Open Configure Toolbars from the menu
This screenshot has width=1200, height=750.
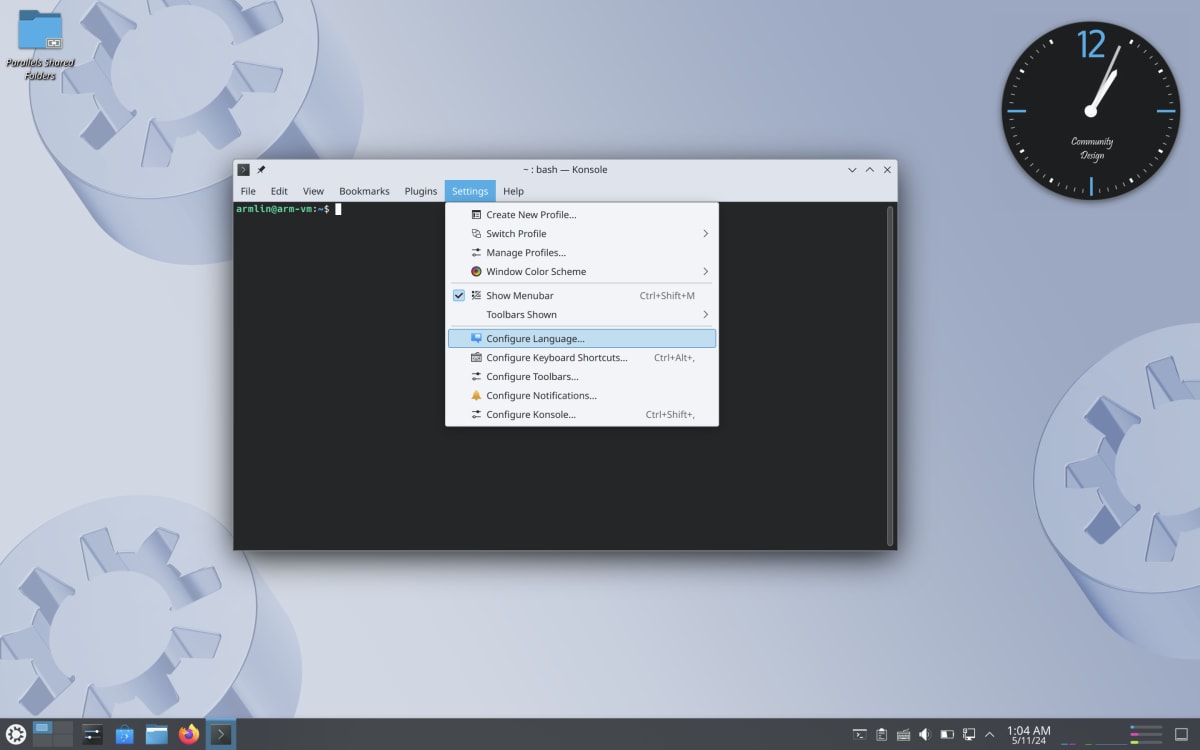tap(582, 377)
